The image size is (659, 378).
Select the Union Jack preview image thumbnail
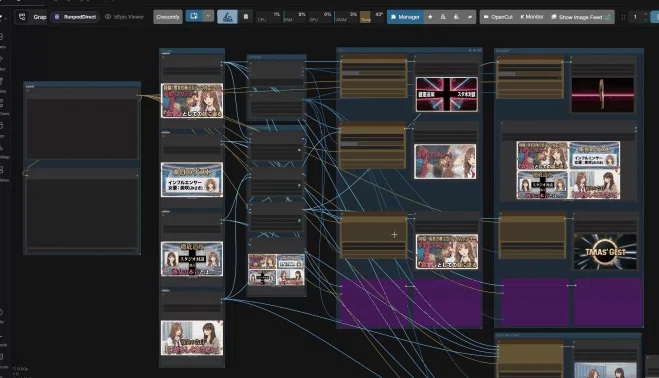click(447, 94)
